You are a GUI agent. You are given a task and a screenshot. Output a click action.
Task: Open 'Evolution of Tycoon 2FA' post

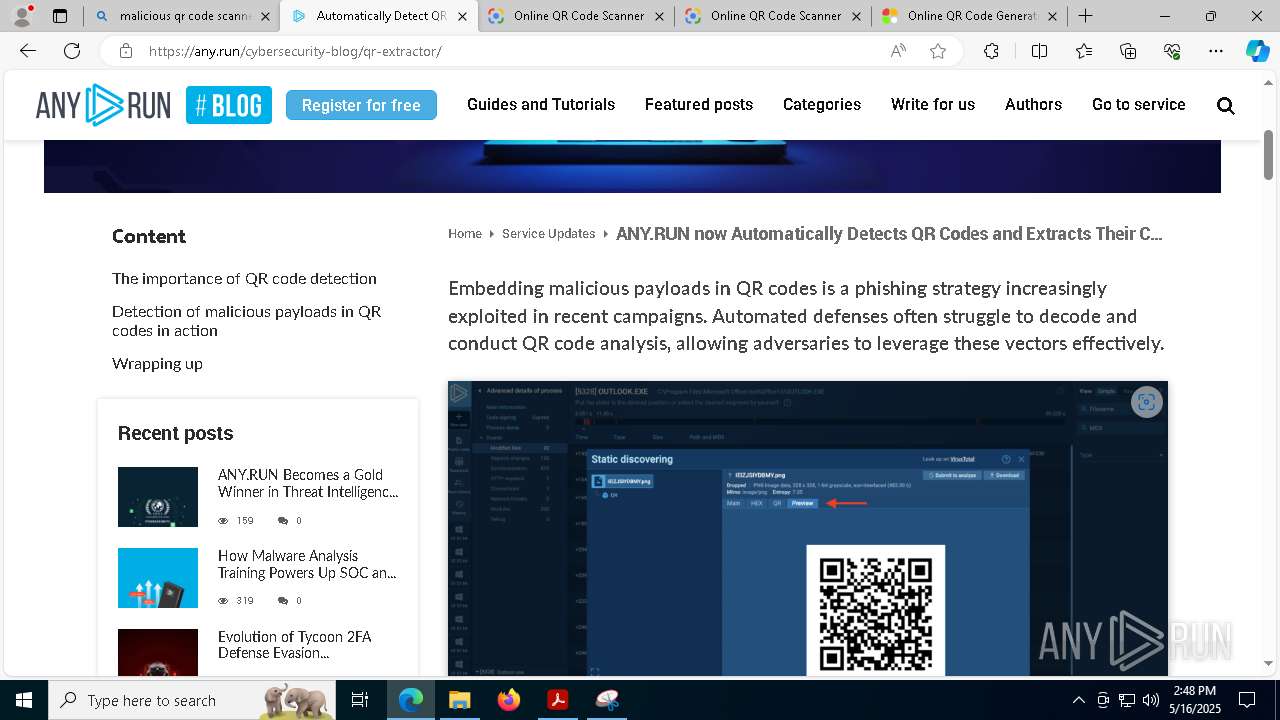(294, 644)
